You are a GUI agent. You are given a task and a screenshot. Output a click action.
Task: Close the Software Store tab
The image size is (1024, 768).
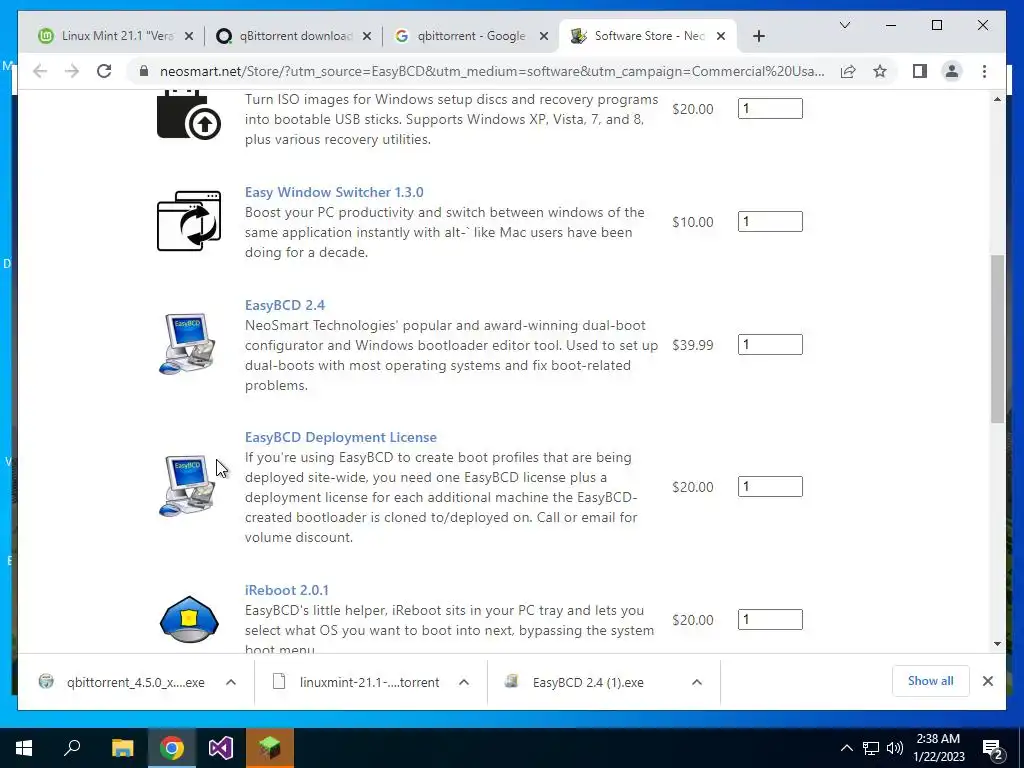point(721,36)
